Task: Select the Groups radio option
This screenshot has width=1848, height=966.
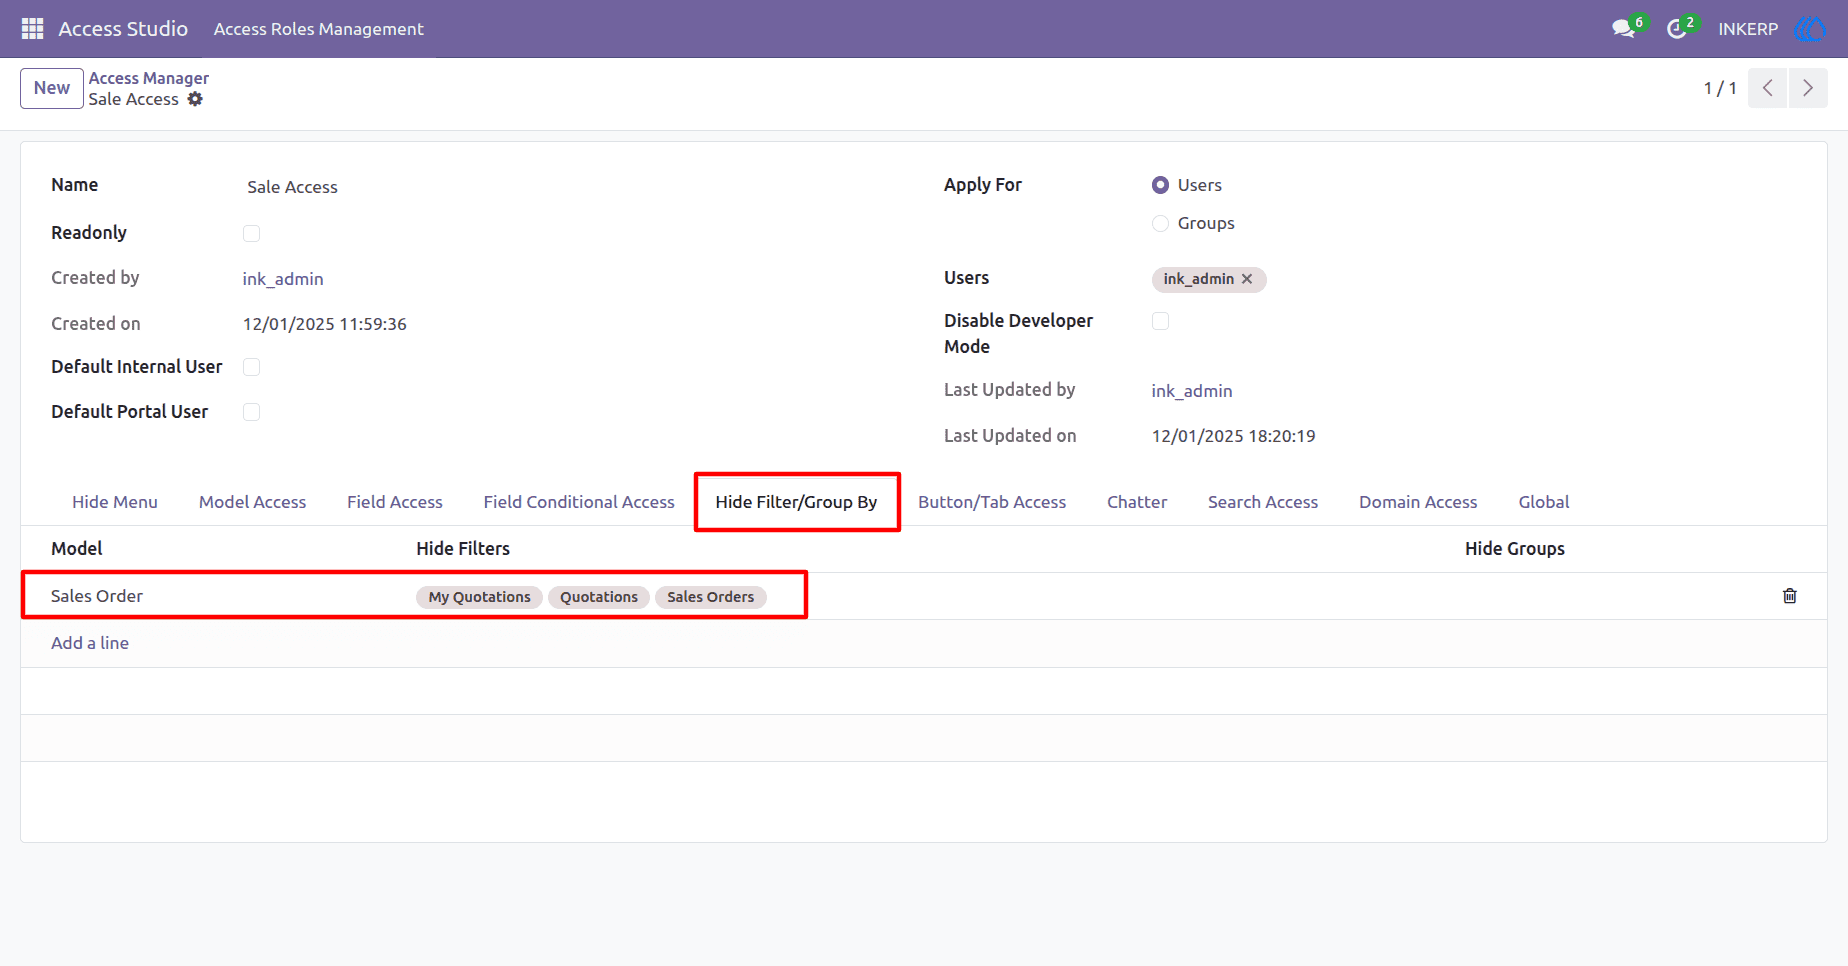Action: [1160, 223]
